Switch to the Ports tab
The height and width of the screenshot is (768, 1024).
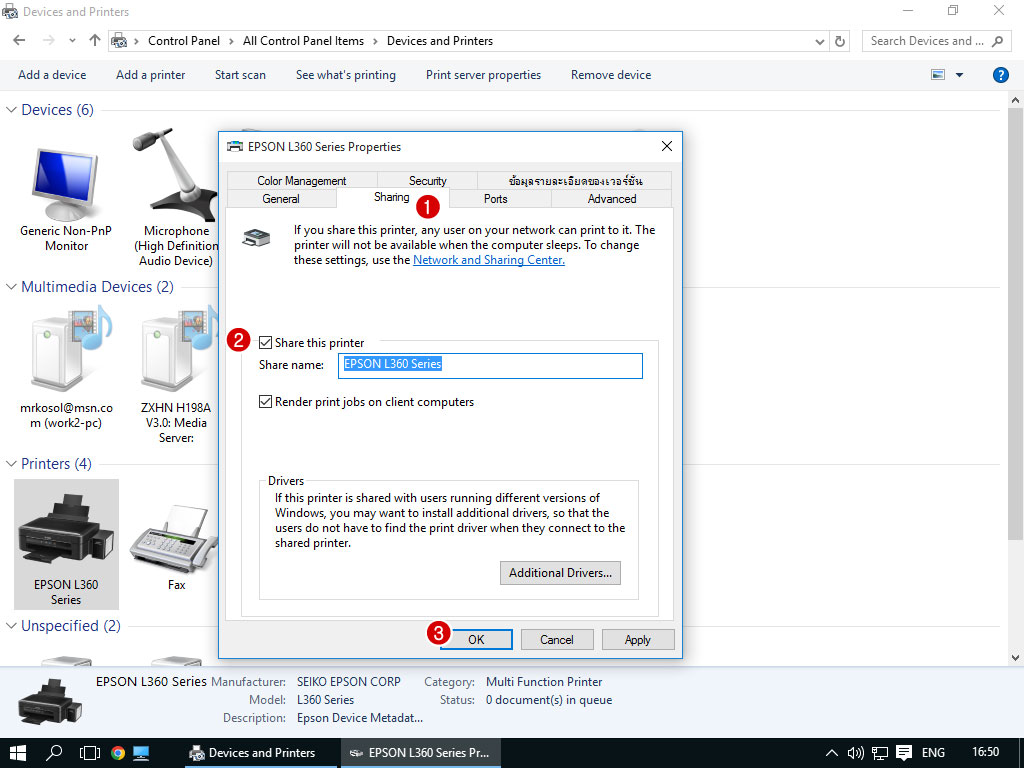coord(495,199)
